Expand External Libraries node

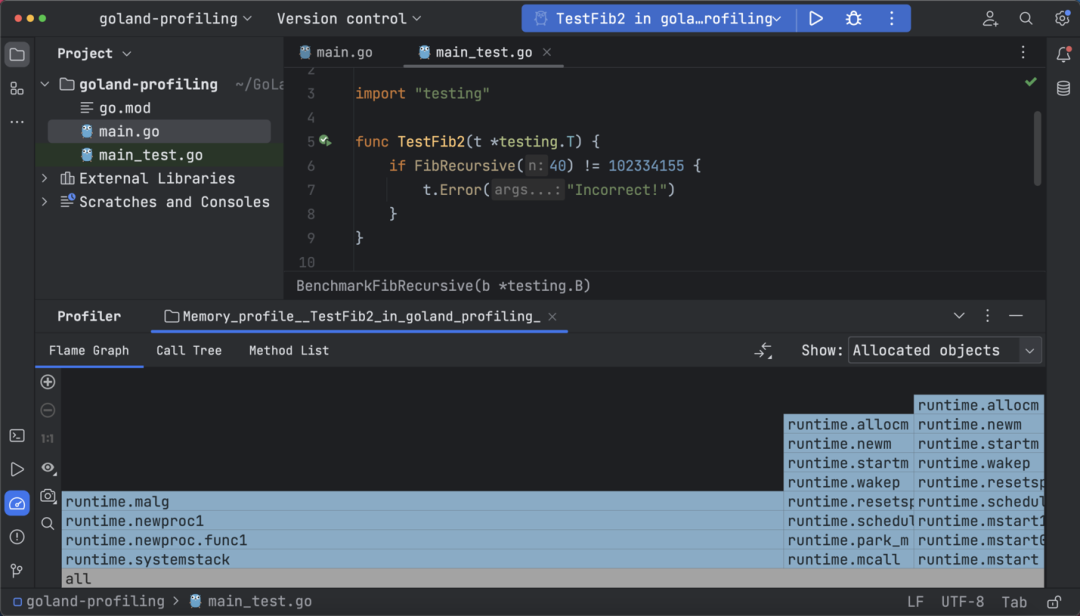(x=45, y=178)
